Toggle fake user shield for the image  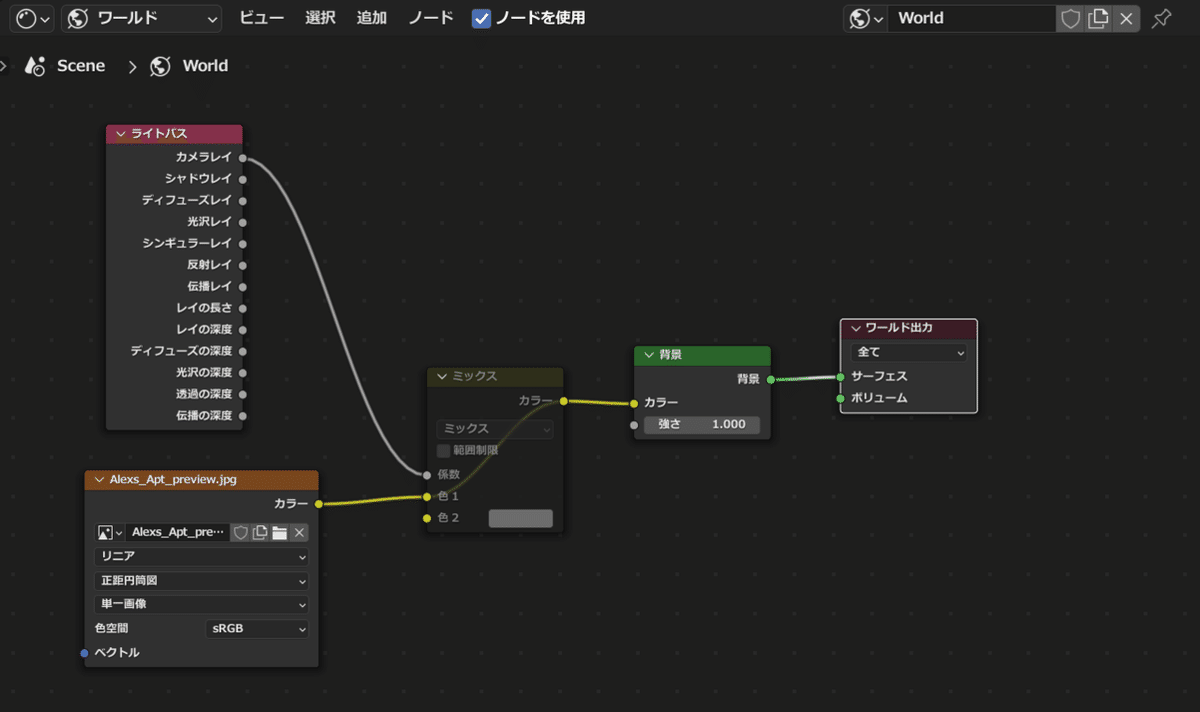coord(241,533)
